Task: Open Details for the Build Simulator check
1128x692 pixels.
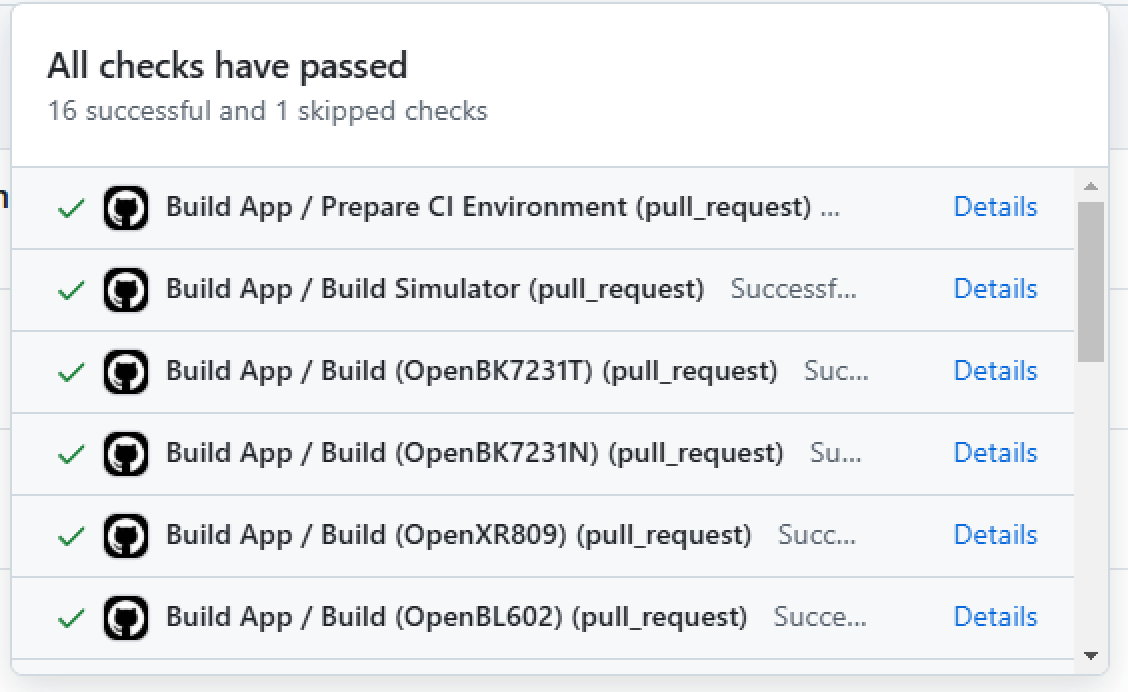Action: (995, 289)
